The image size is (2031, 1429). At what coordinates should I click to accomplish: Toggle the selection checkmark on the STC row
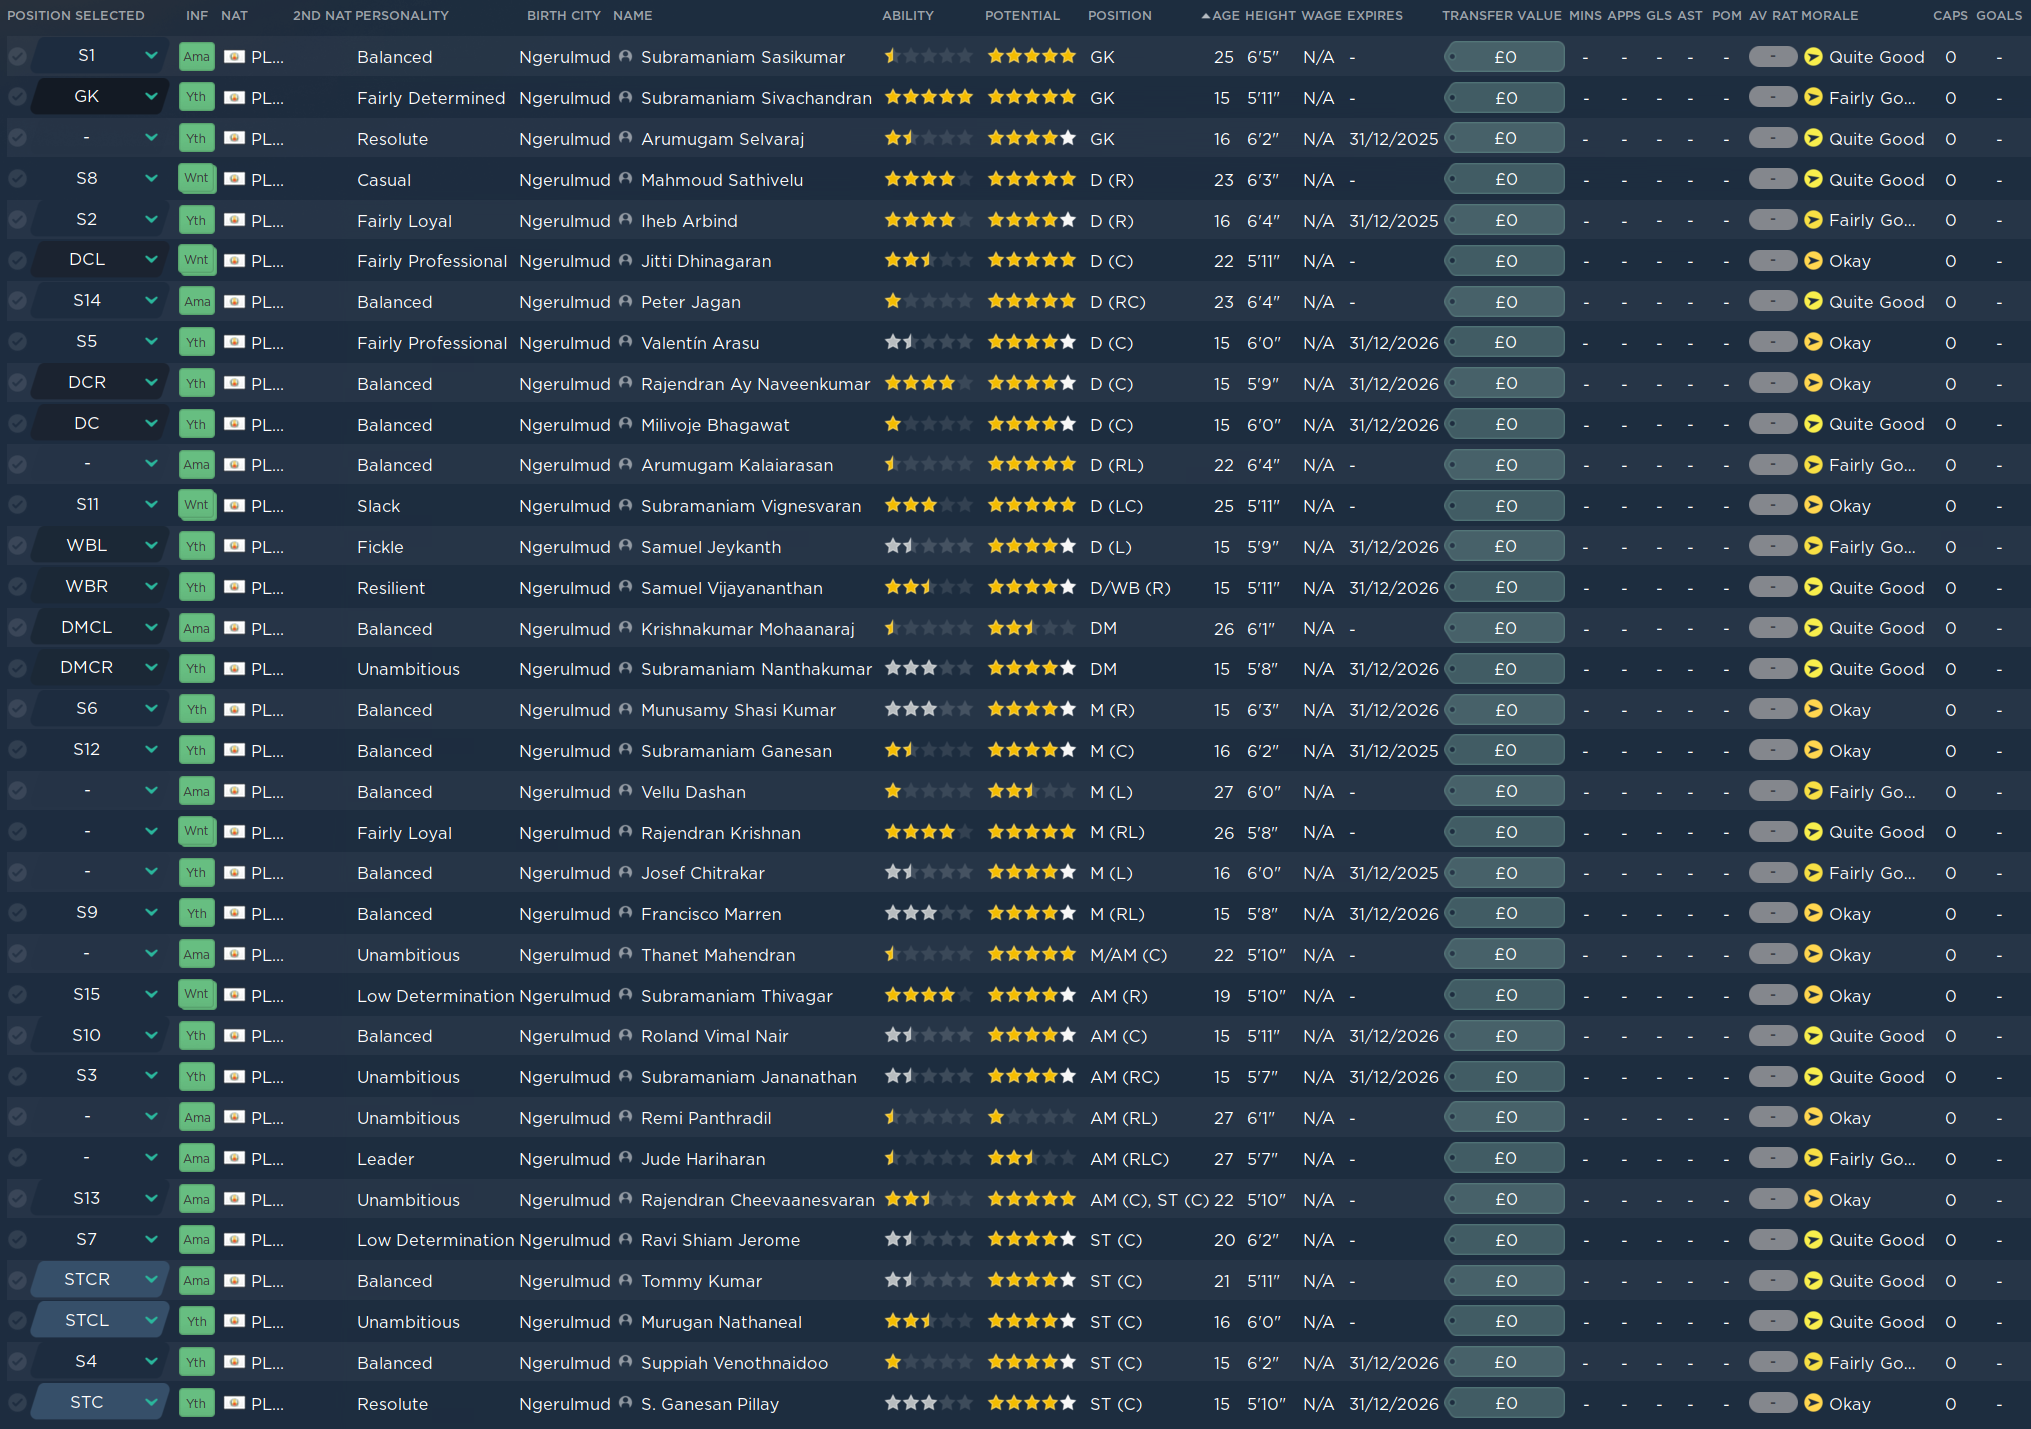pos(17,1403)
